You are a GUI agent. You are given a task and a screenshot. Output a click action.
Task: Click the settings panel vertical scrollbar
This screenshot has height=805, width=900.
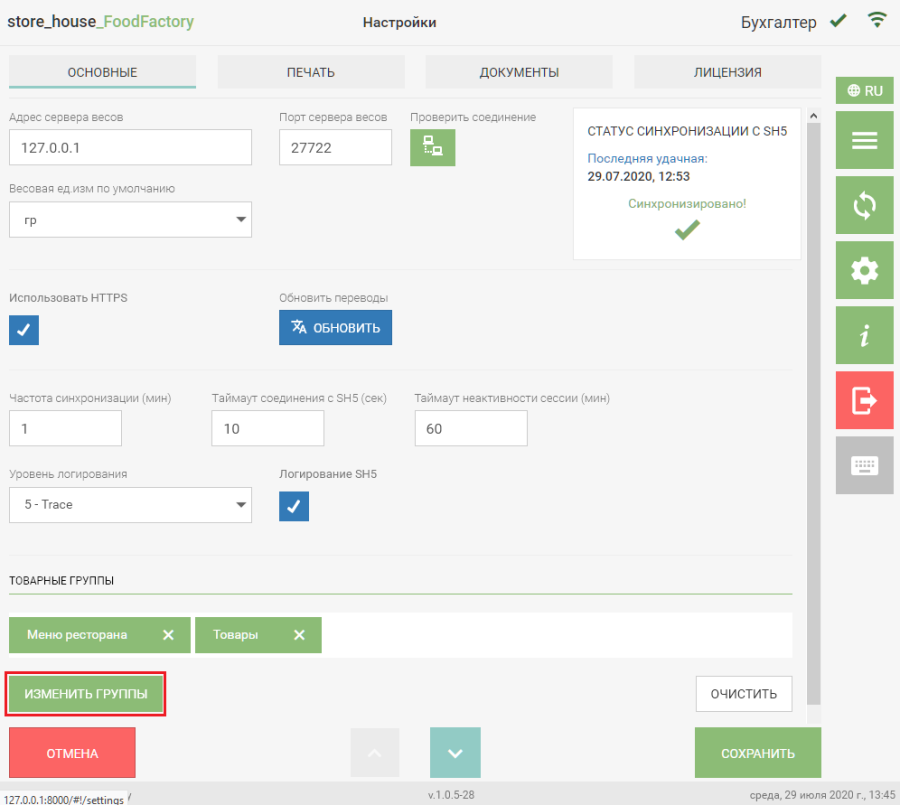(812, 400)
